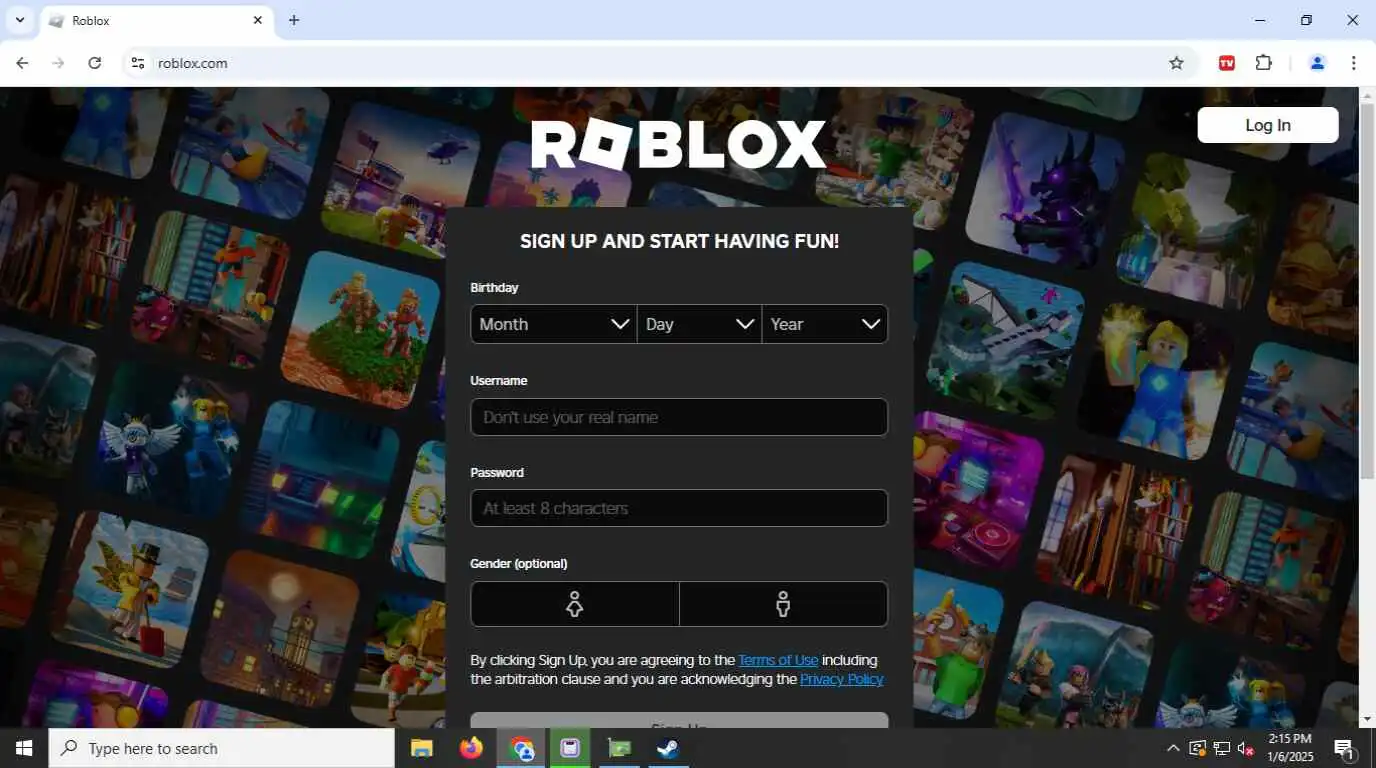Bookmark this page with the star icon
Screen dimensions: 1376x768
pyautogui.click(x=1177, y=63)
